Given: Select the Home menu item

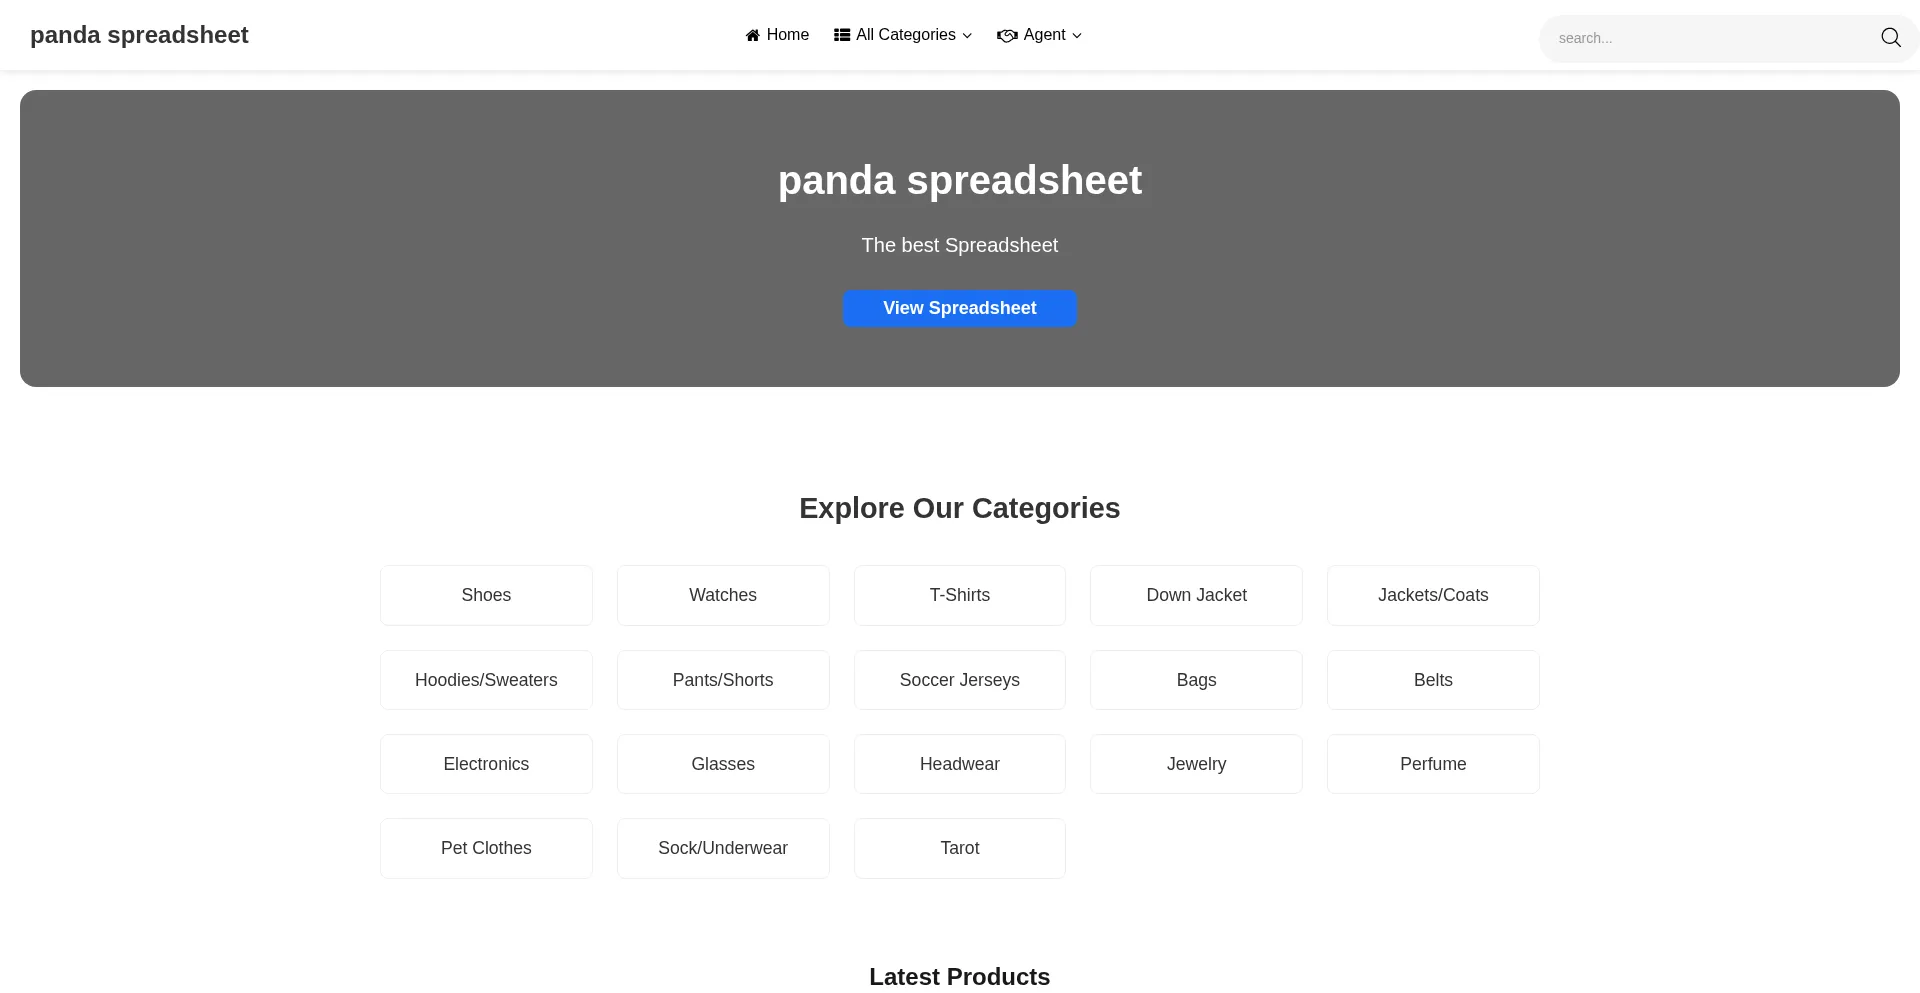Looking at the screenshot, I should click(x=777, y=35).
